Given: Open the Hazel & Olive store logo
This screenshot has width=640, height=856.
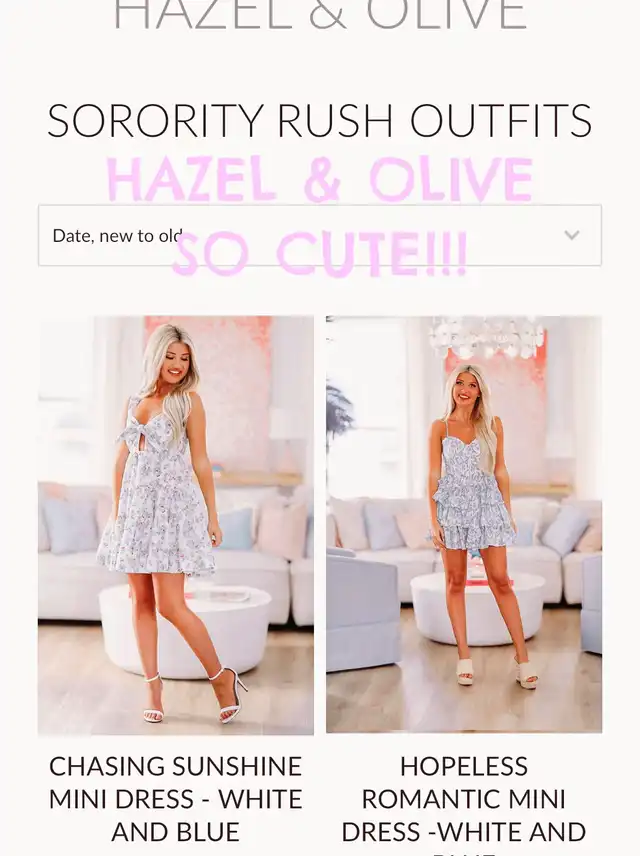Looking at the screenshot, I should 320,15.
